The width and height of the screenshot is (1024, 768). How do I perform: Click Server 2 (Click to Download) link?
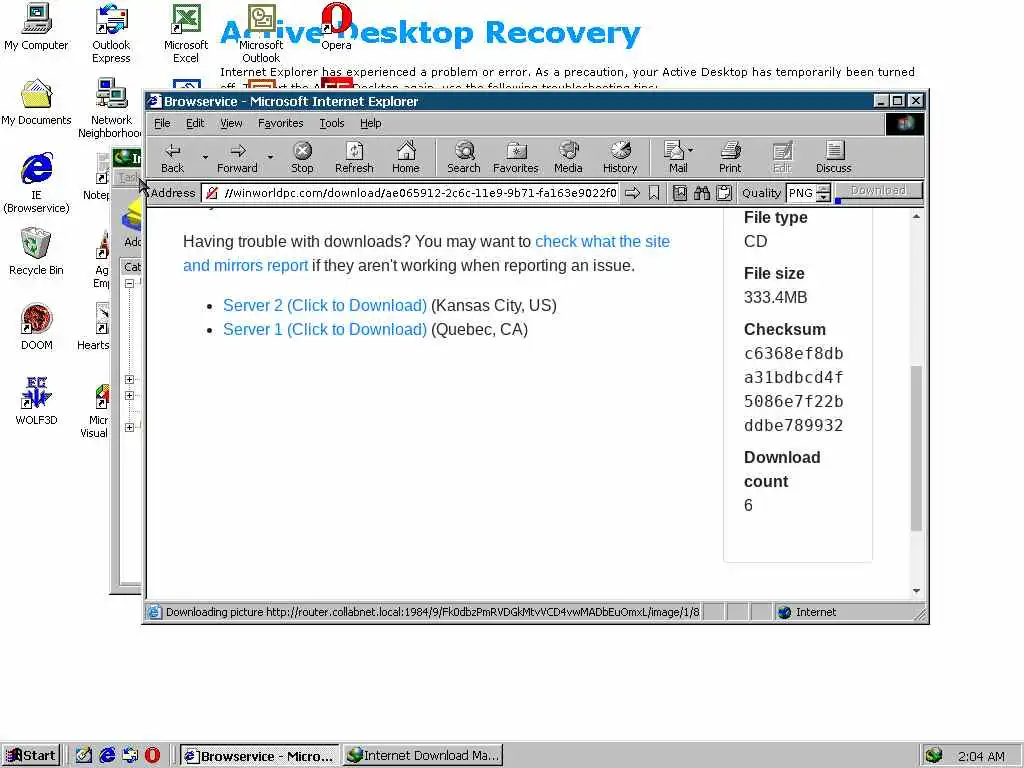[325, 305]
